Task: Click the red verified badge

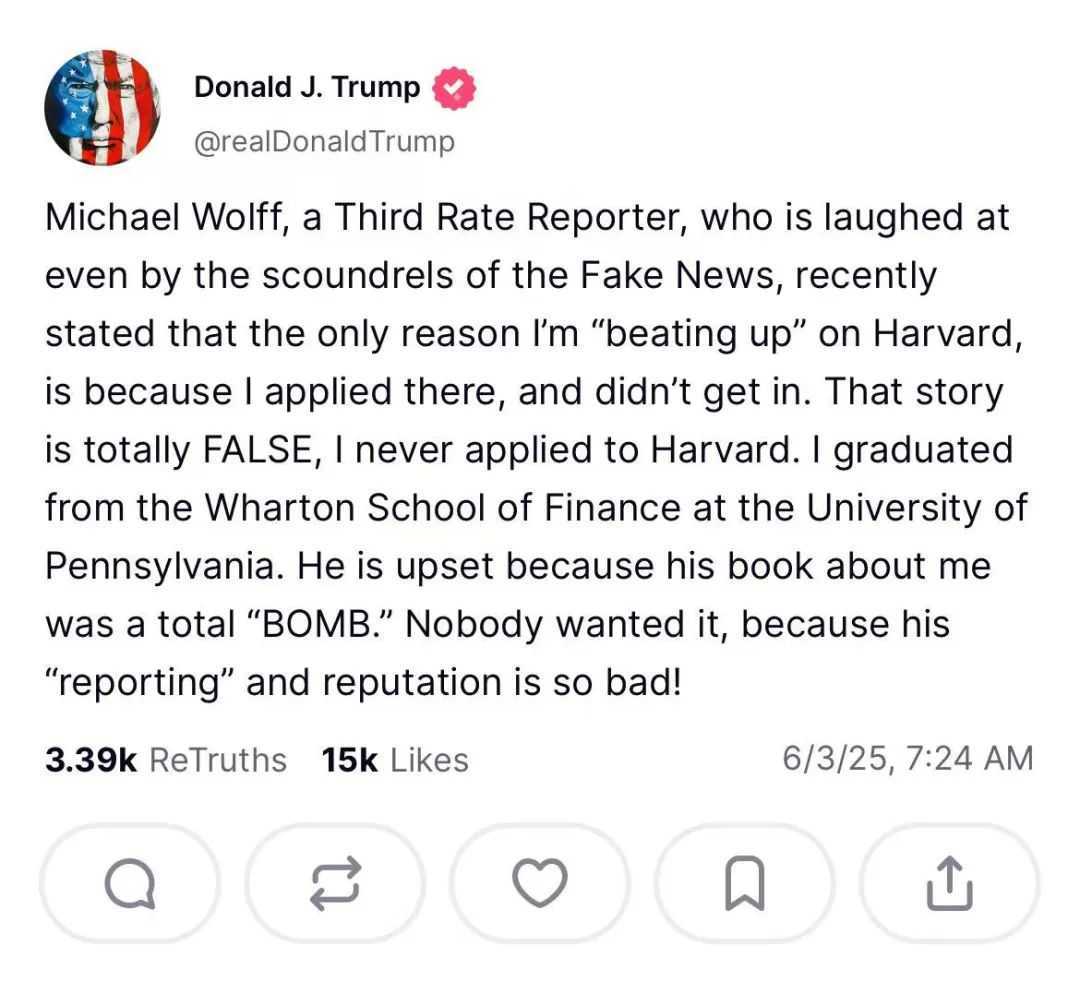Action: click(x=453, y=89)
